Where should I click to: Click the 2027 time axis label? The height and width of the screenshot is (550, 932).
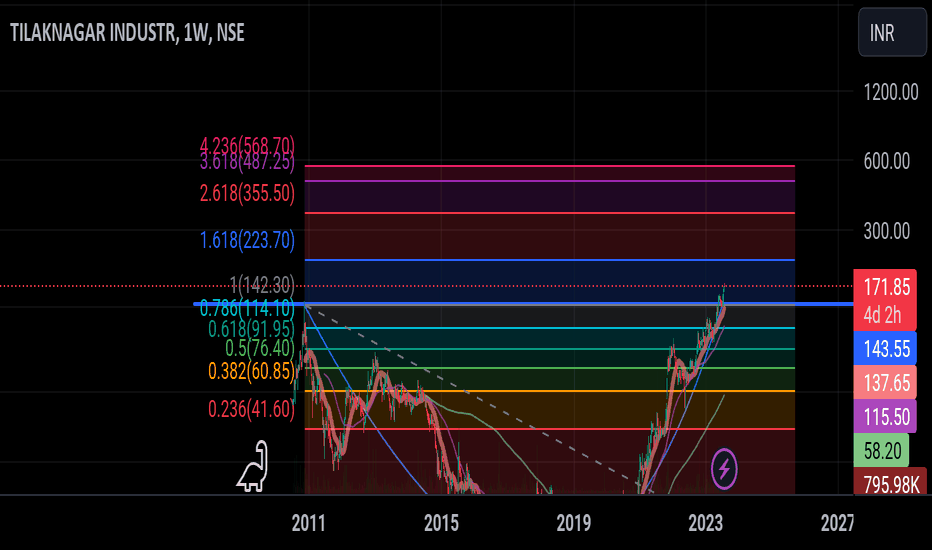(837, 523)
